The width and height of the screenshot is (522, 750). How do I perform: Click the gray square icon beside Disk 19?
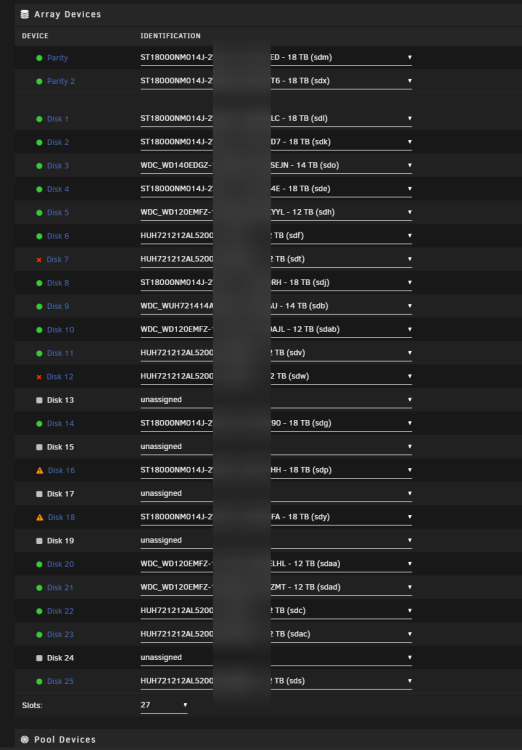click(39, 541)
